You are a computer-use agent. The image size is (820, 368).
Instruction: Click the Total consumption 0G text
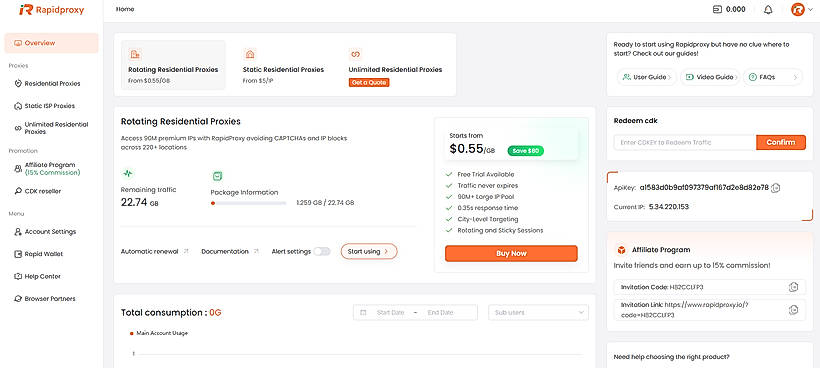click(172, 313)
